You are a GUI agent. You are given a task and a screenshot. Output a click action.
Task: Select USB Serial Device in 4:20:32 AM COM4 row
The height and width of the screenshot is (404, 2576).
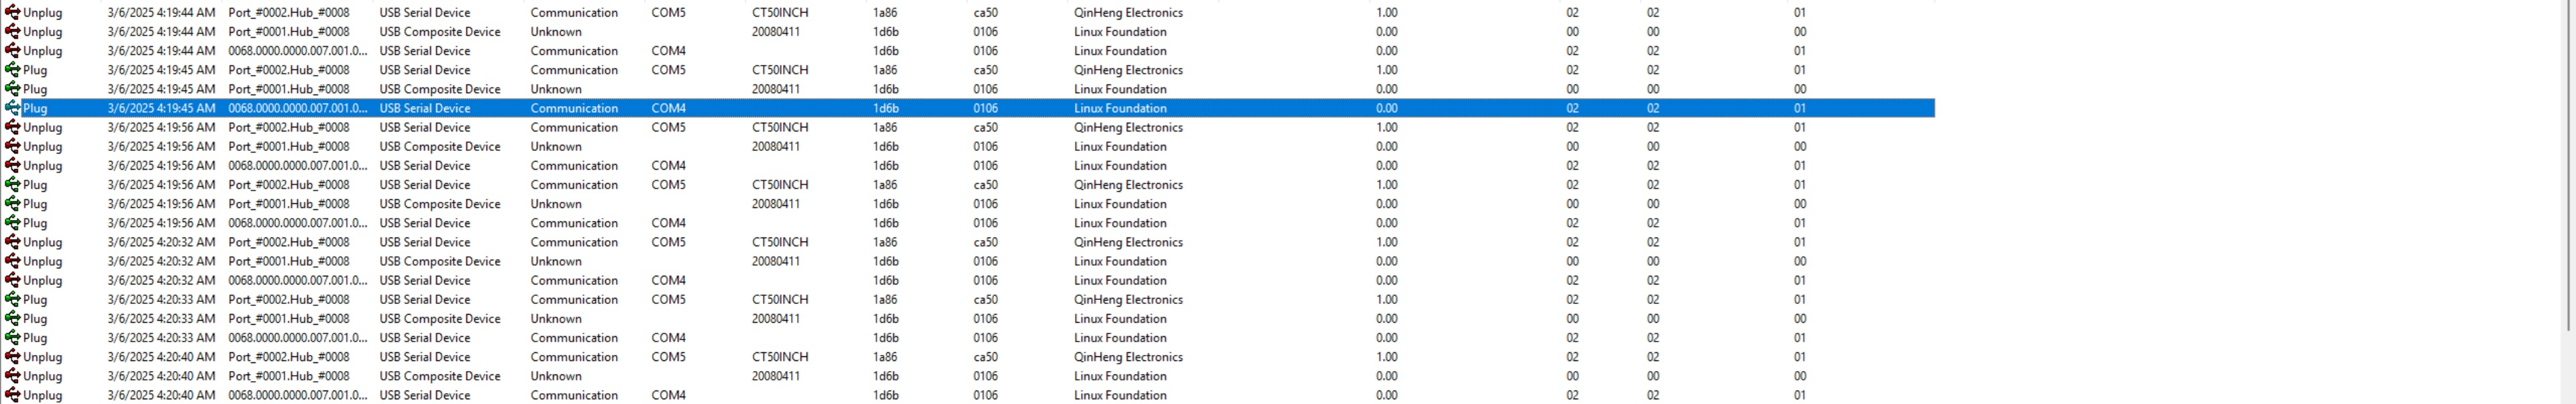point(424,280)
